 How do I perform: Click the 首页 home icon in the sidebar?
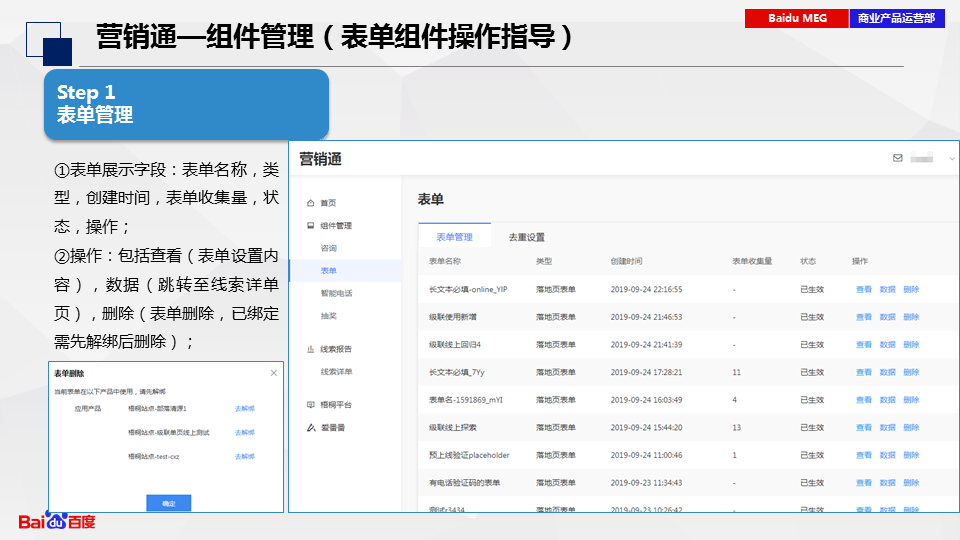310,203
